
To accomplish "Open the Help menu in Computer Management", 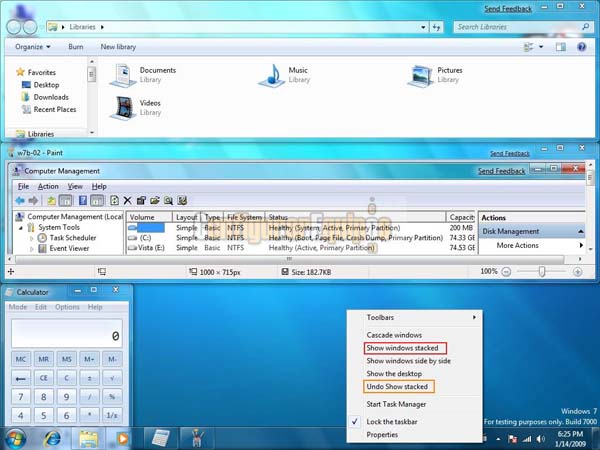I will point(99,186).
